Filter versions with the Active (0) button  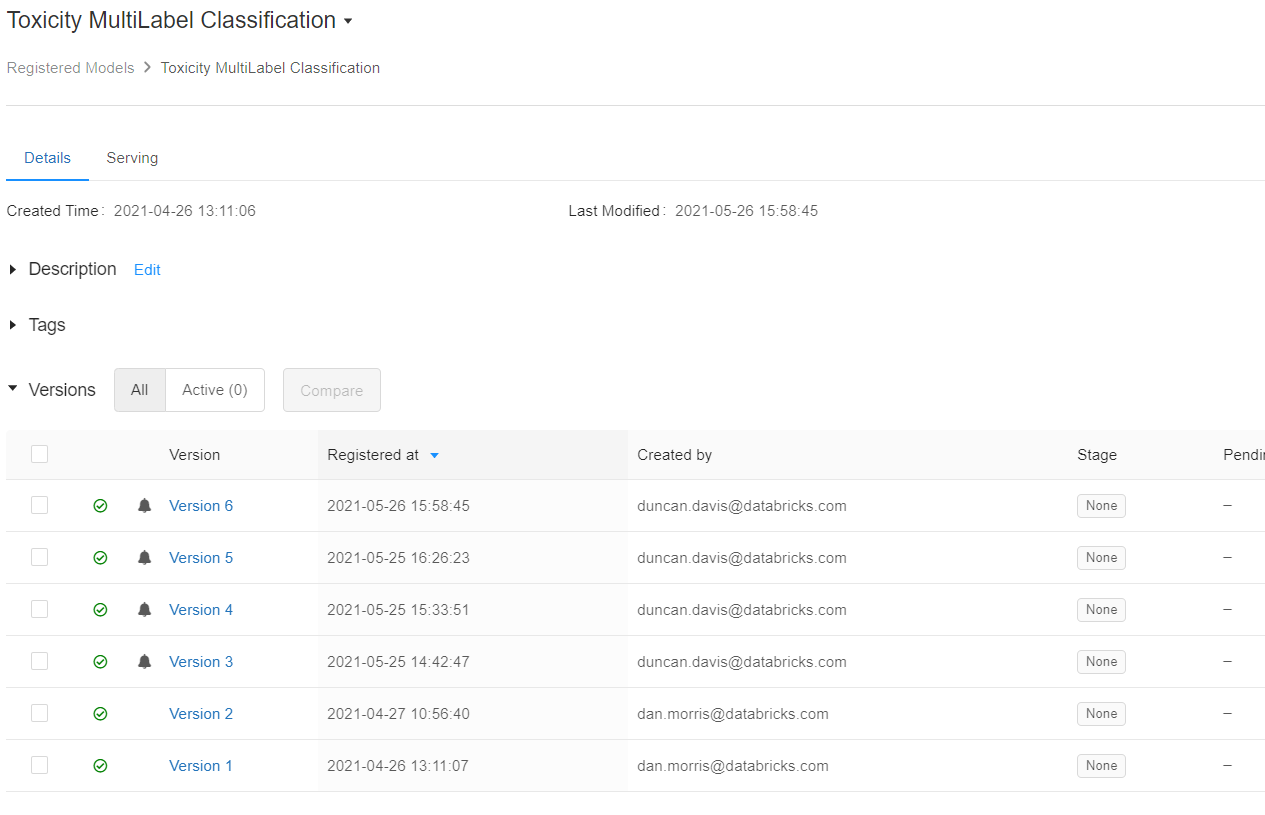point(214,390)
